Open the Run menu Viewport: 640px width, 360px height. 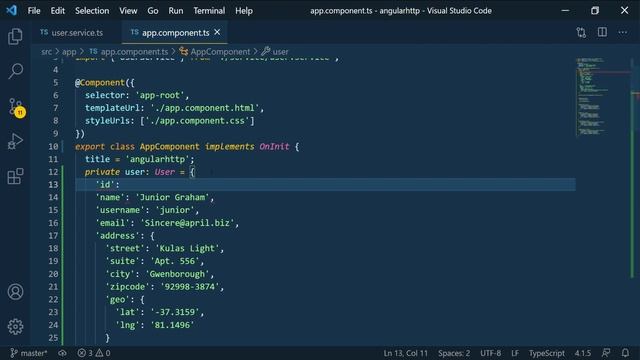point(176,11)
